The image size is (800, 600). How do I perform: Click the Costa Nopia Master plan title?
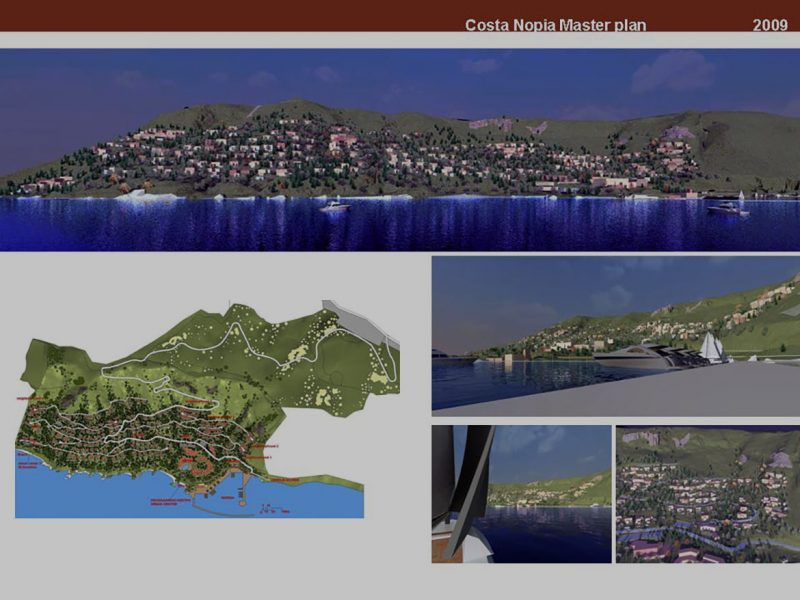pos(555,24)
